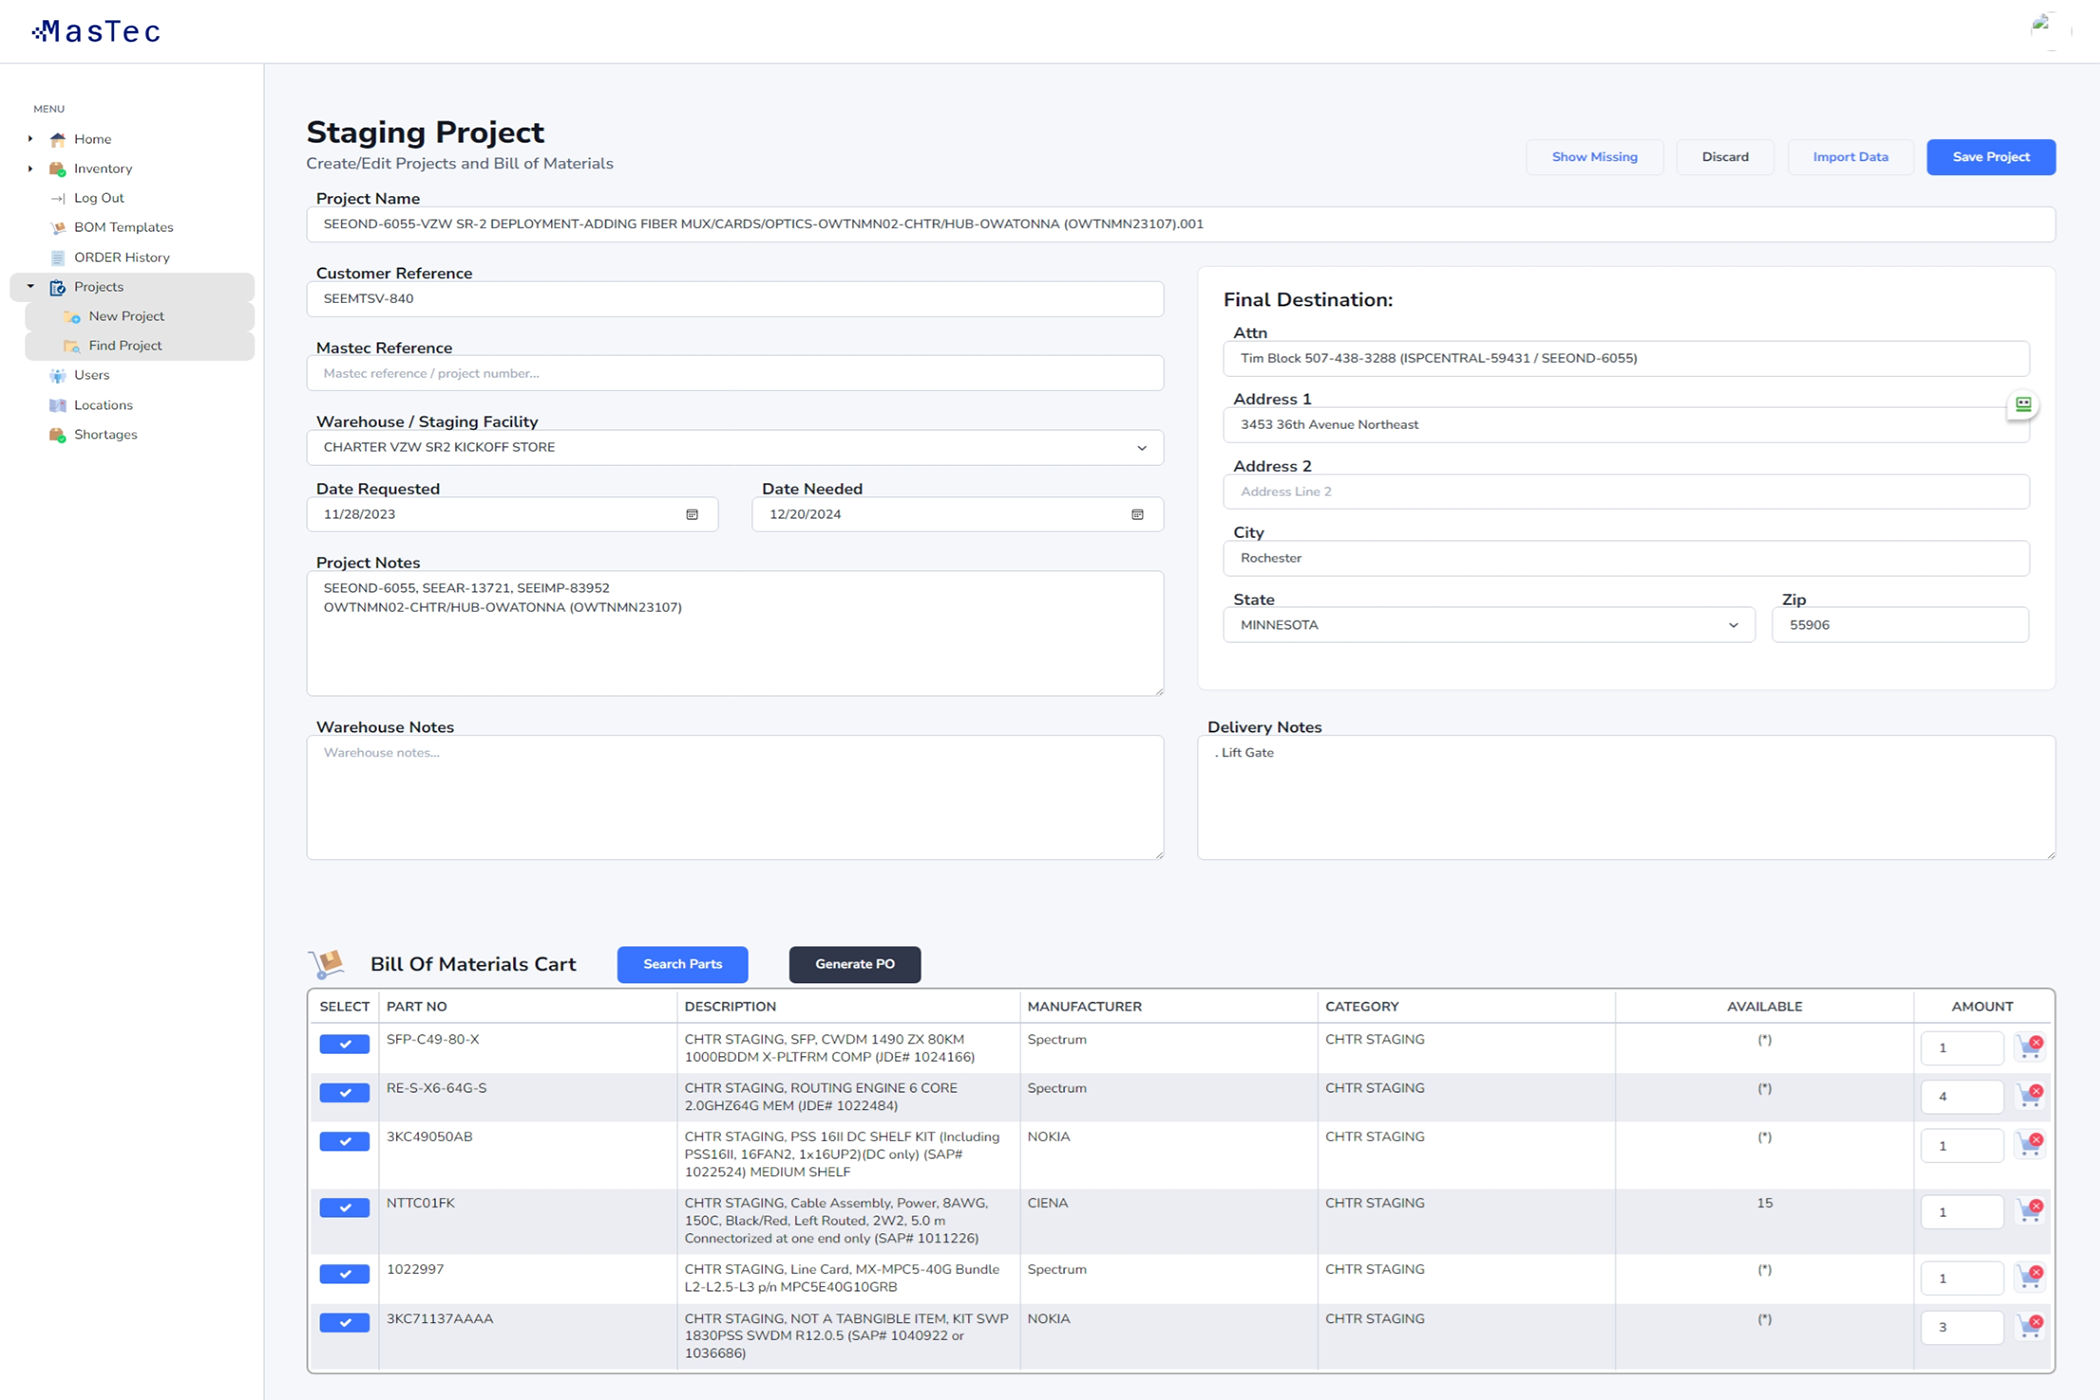2100x1400 pixels.
Task: Remove 3KC49050AB from cart
Action: tap(2030, 1144)
